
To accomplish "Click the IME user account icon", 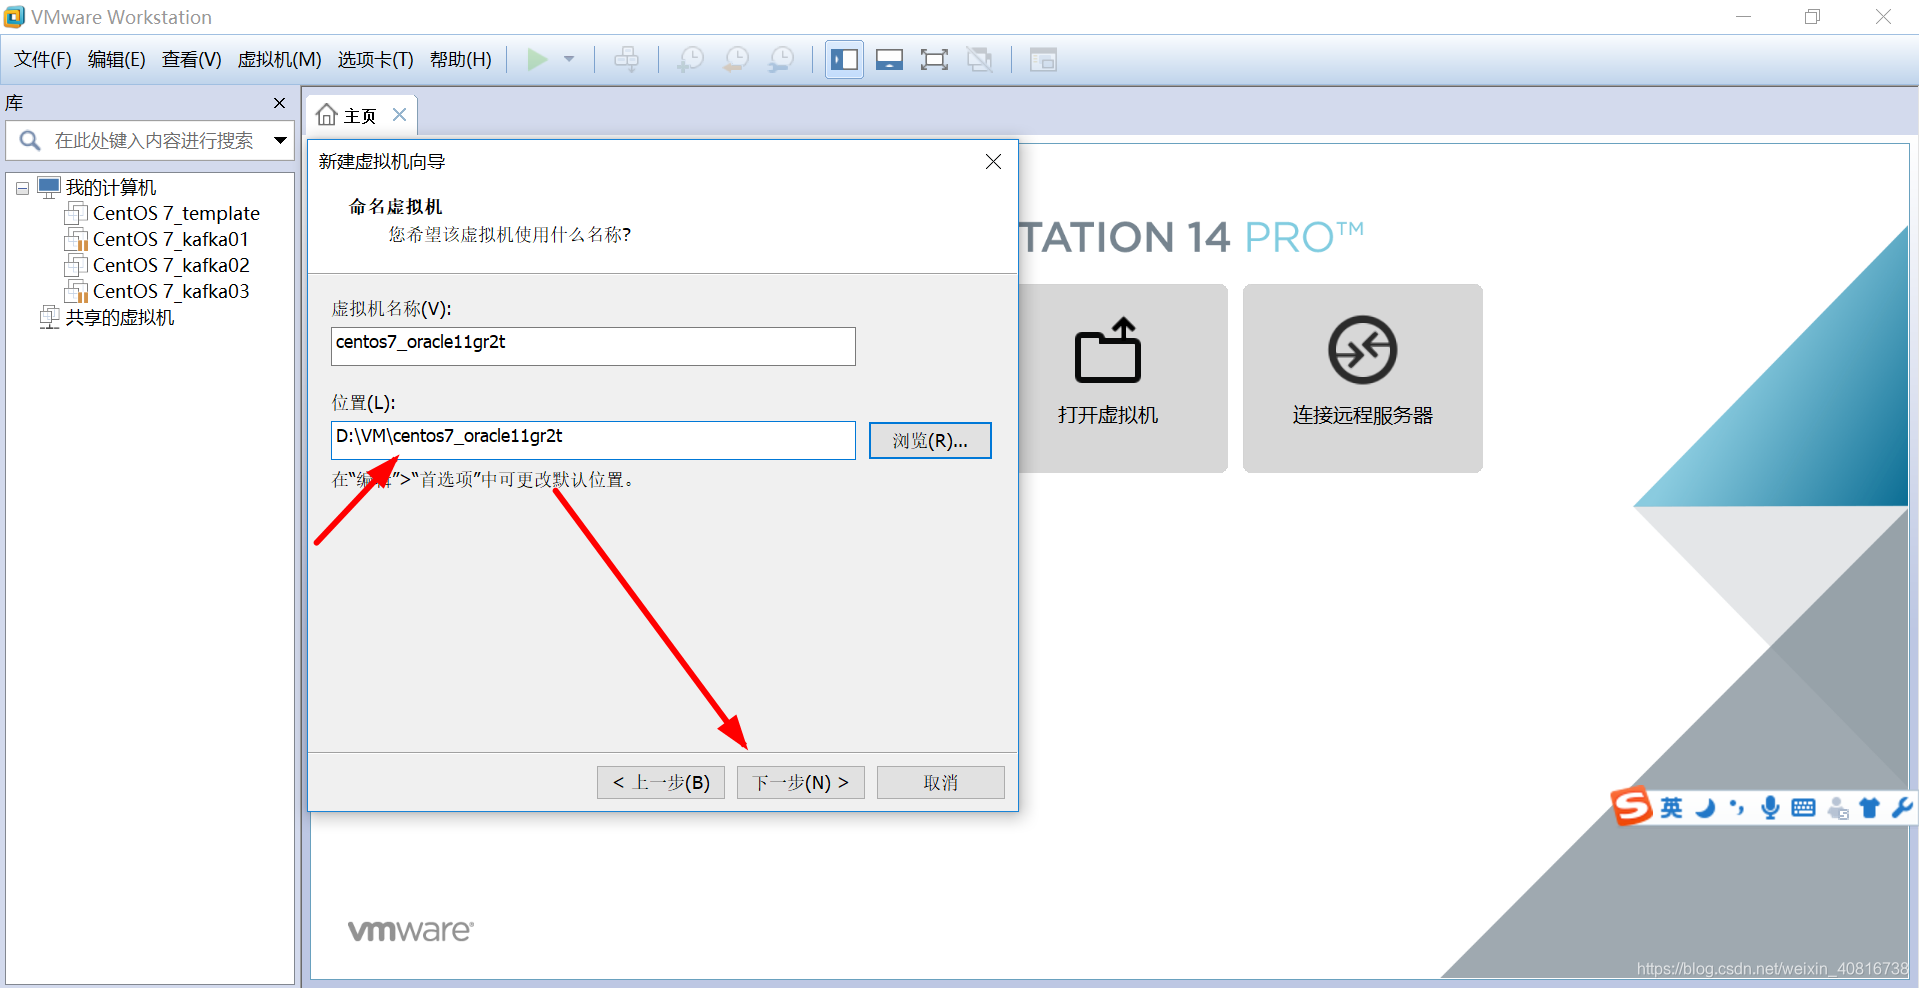I will coord(1837,808).
